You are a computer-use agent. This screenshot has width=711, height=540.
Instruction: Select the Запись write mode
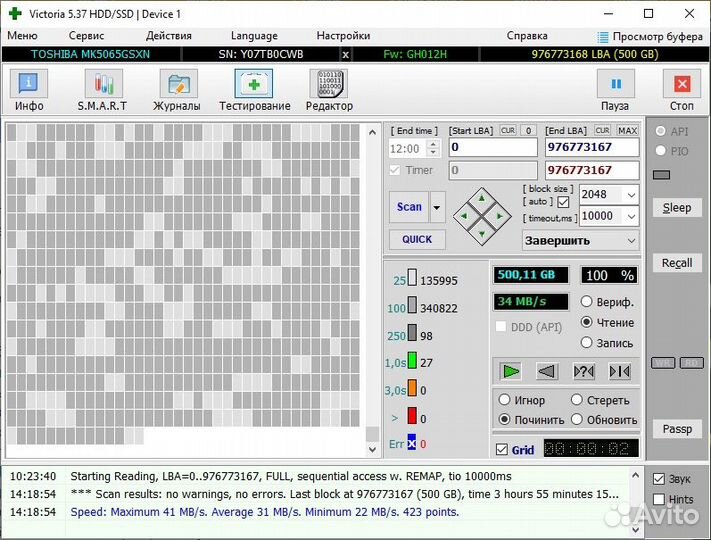click(586, 342)
